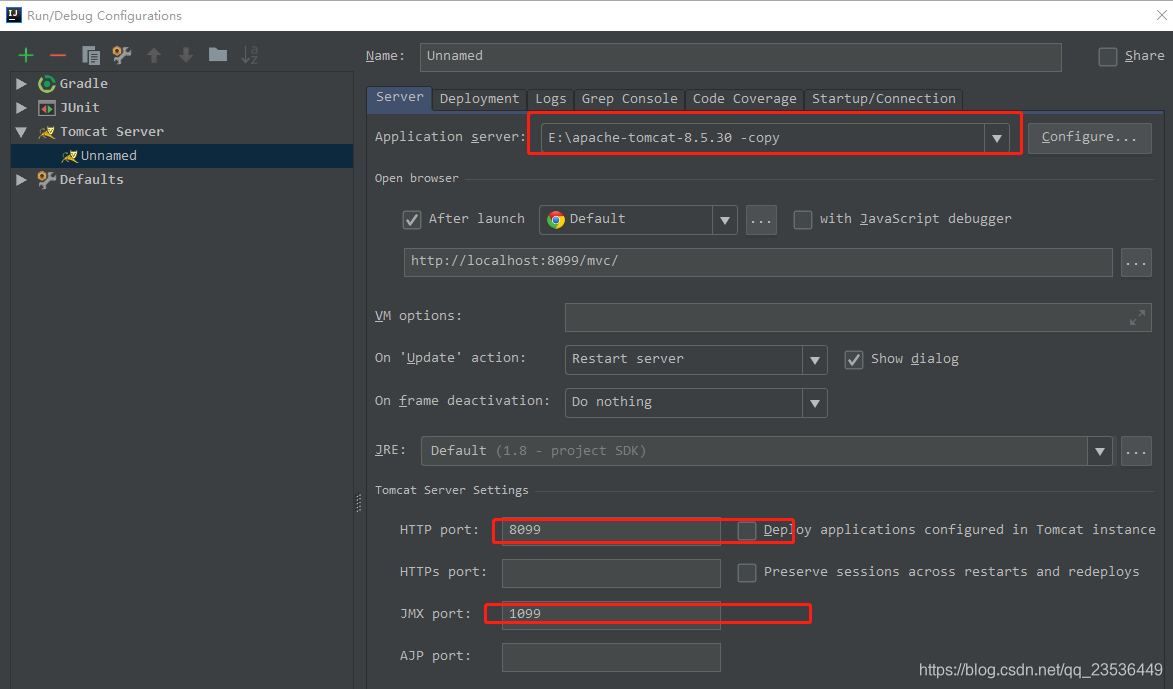
Task: Click the AJP port field
Action: pyautogui.click(x=611, y=657)
